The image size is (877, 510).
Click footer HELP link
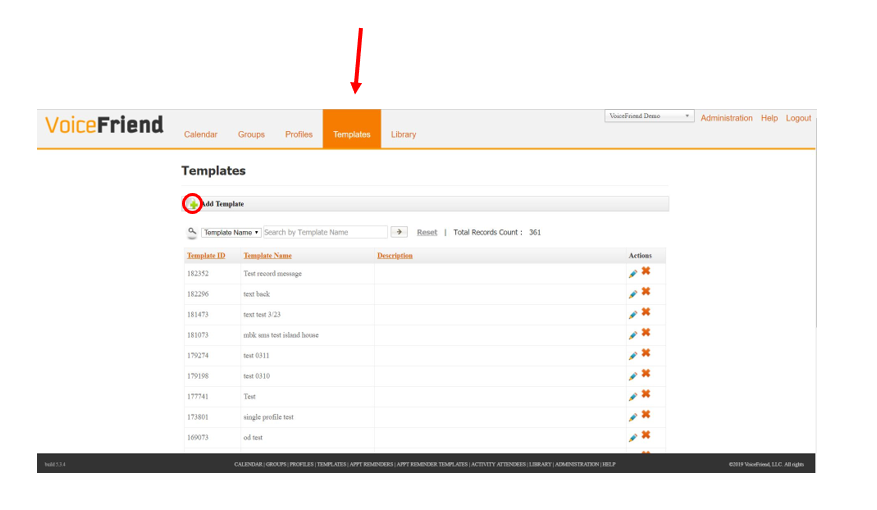coord(609,464)
